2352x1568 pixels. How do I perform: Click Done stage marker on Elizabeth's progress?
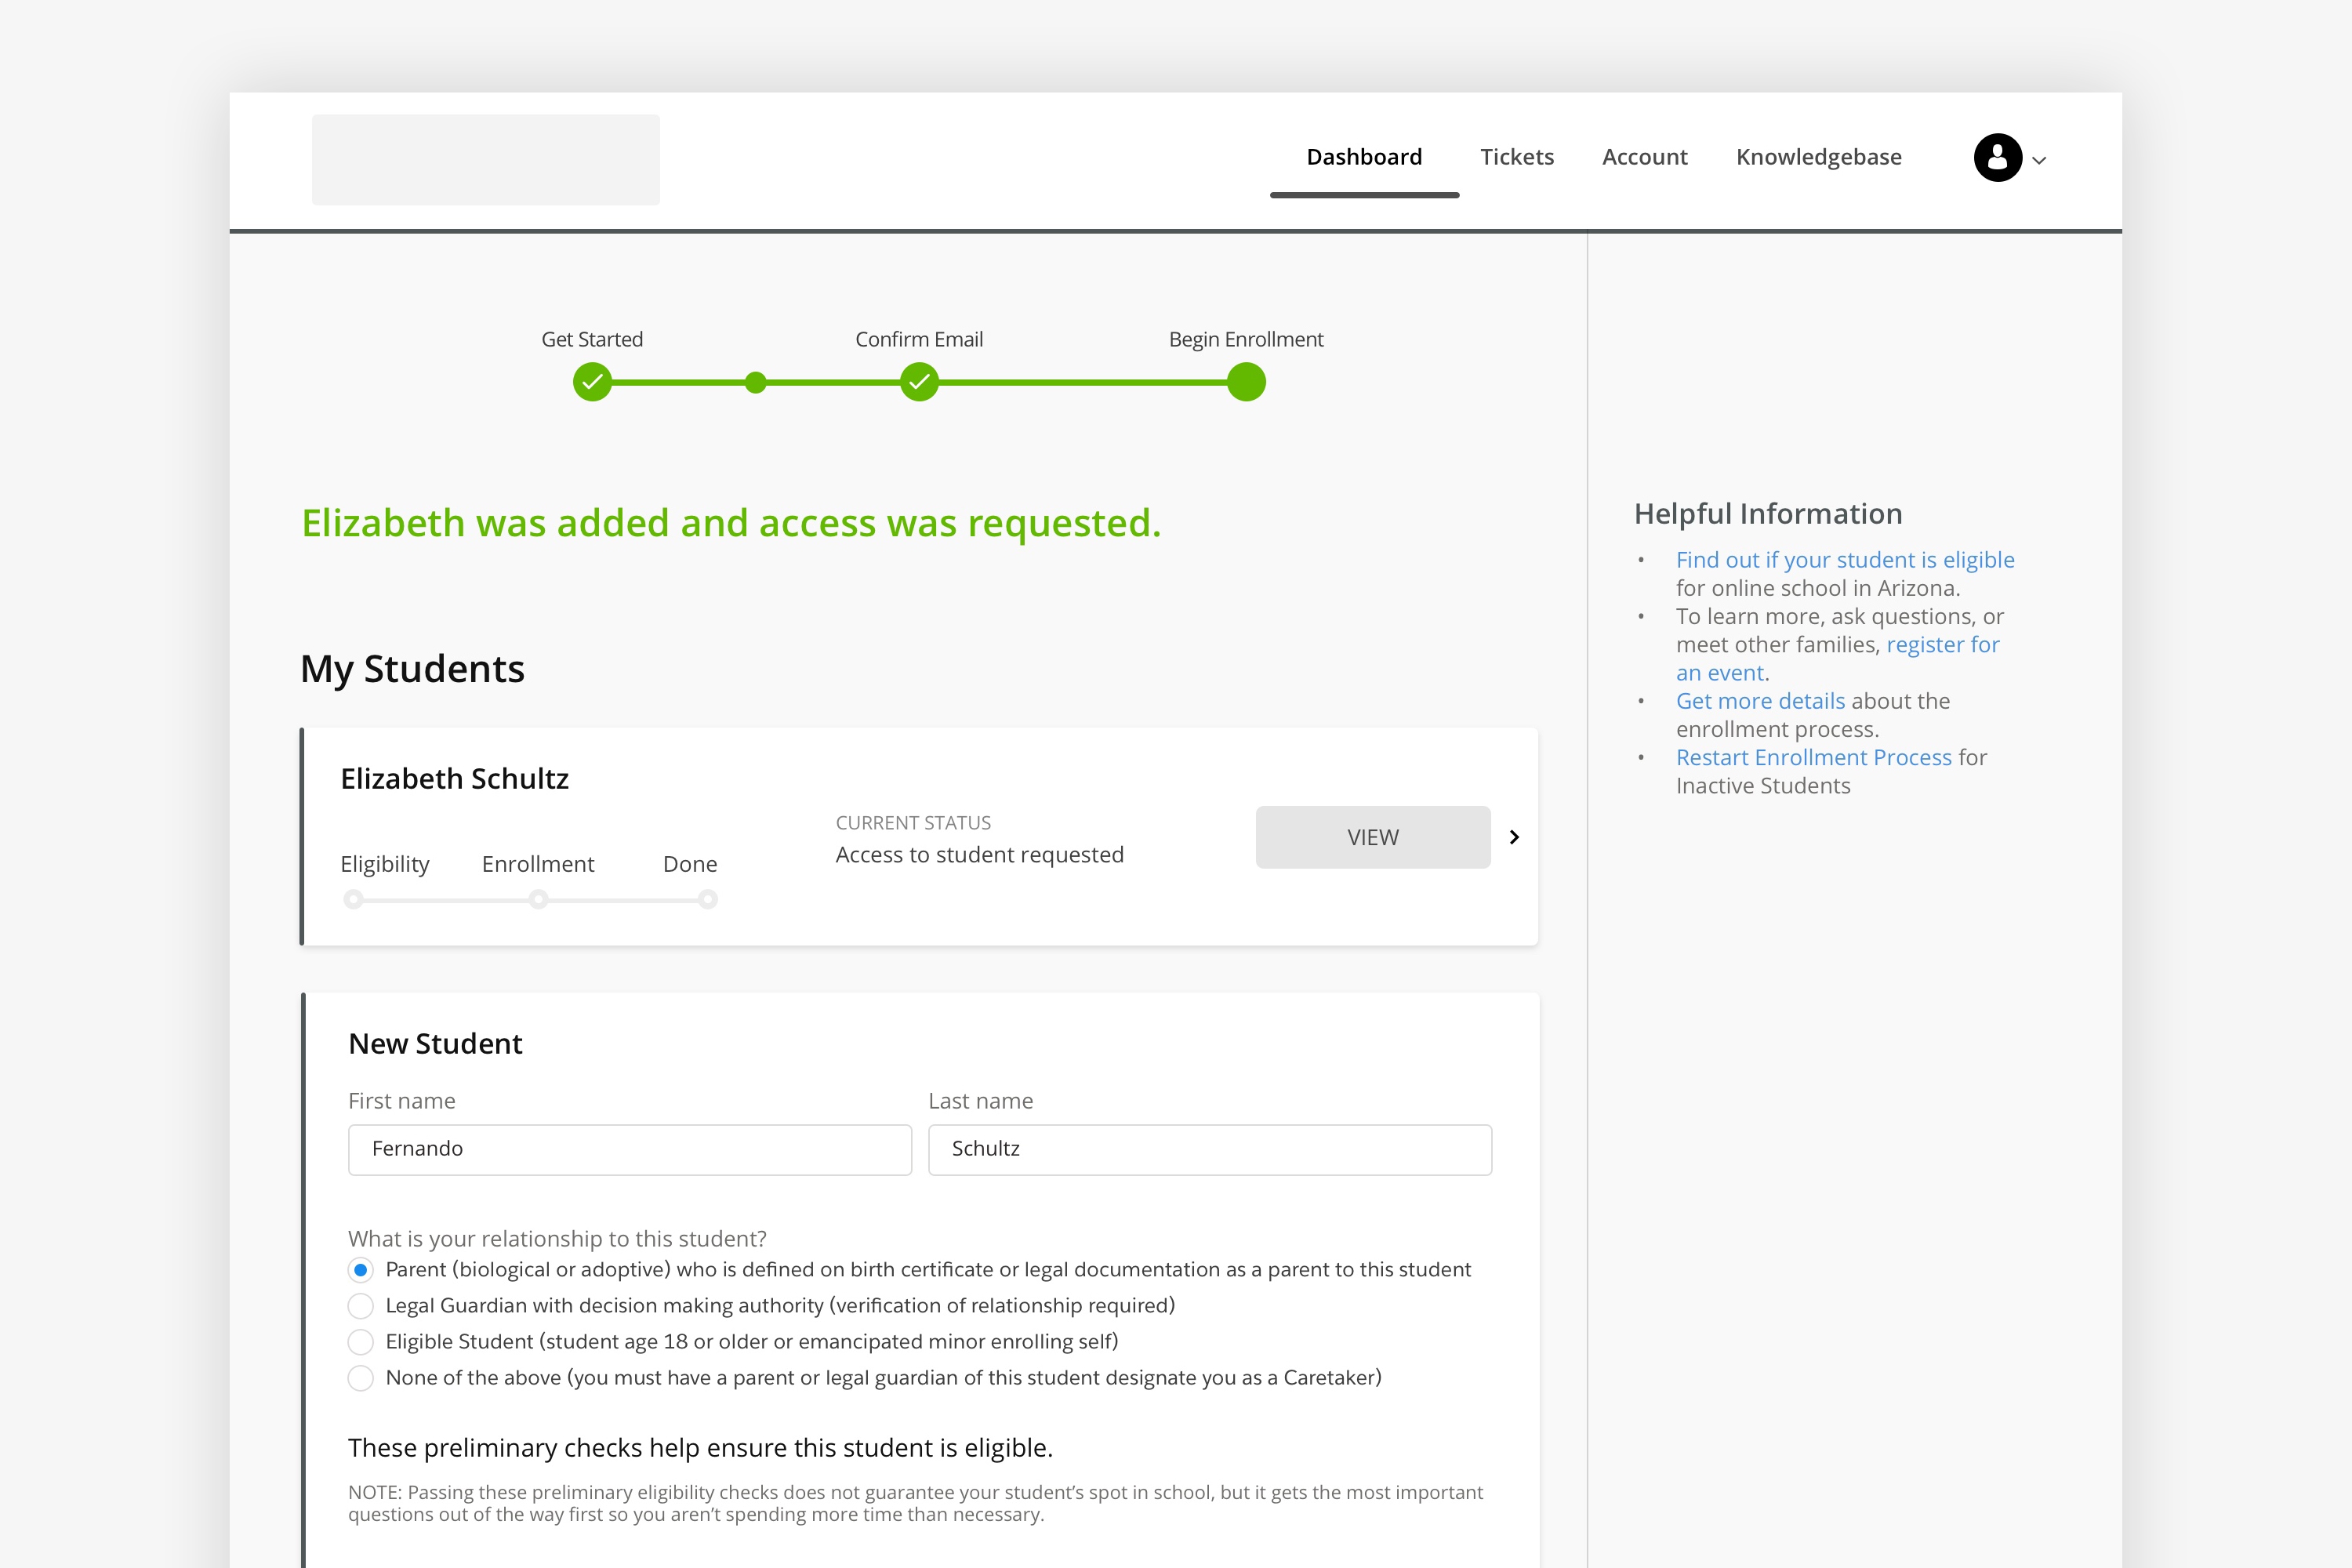[x=708, y=899]
